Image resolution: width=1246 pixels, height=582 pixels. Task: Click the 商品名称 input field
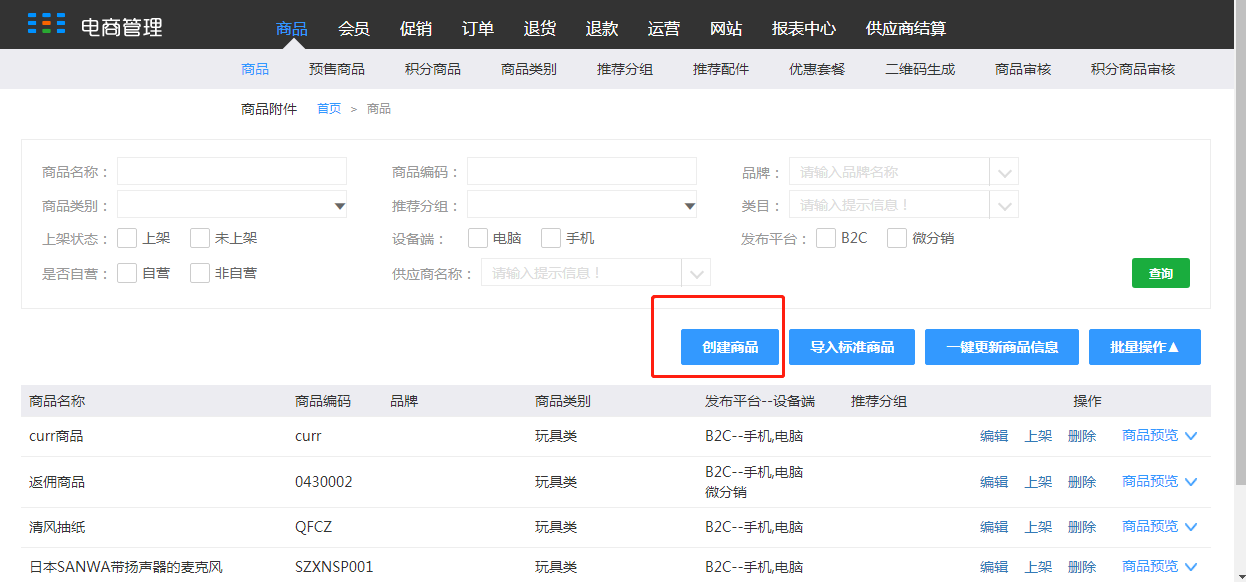point(232,171)
